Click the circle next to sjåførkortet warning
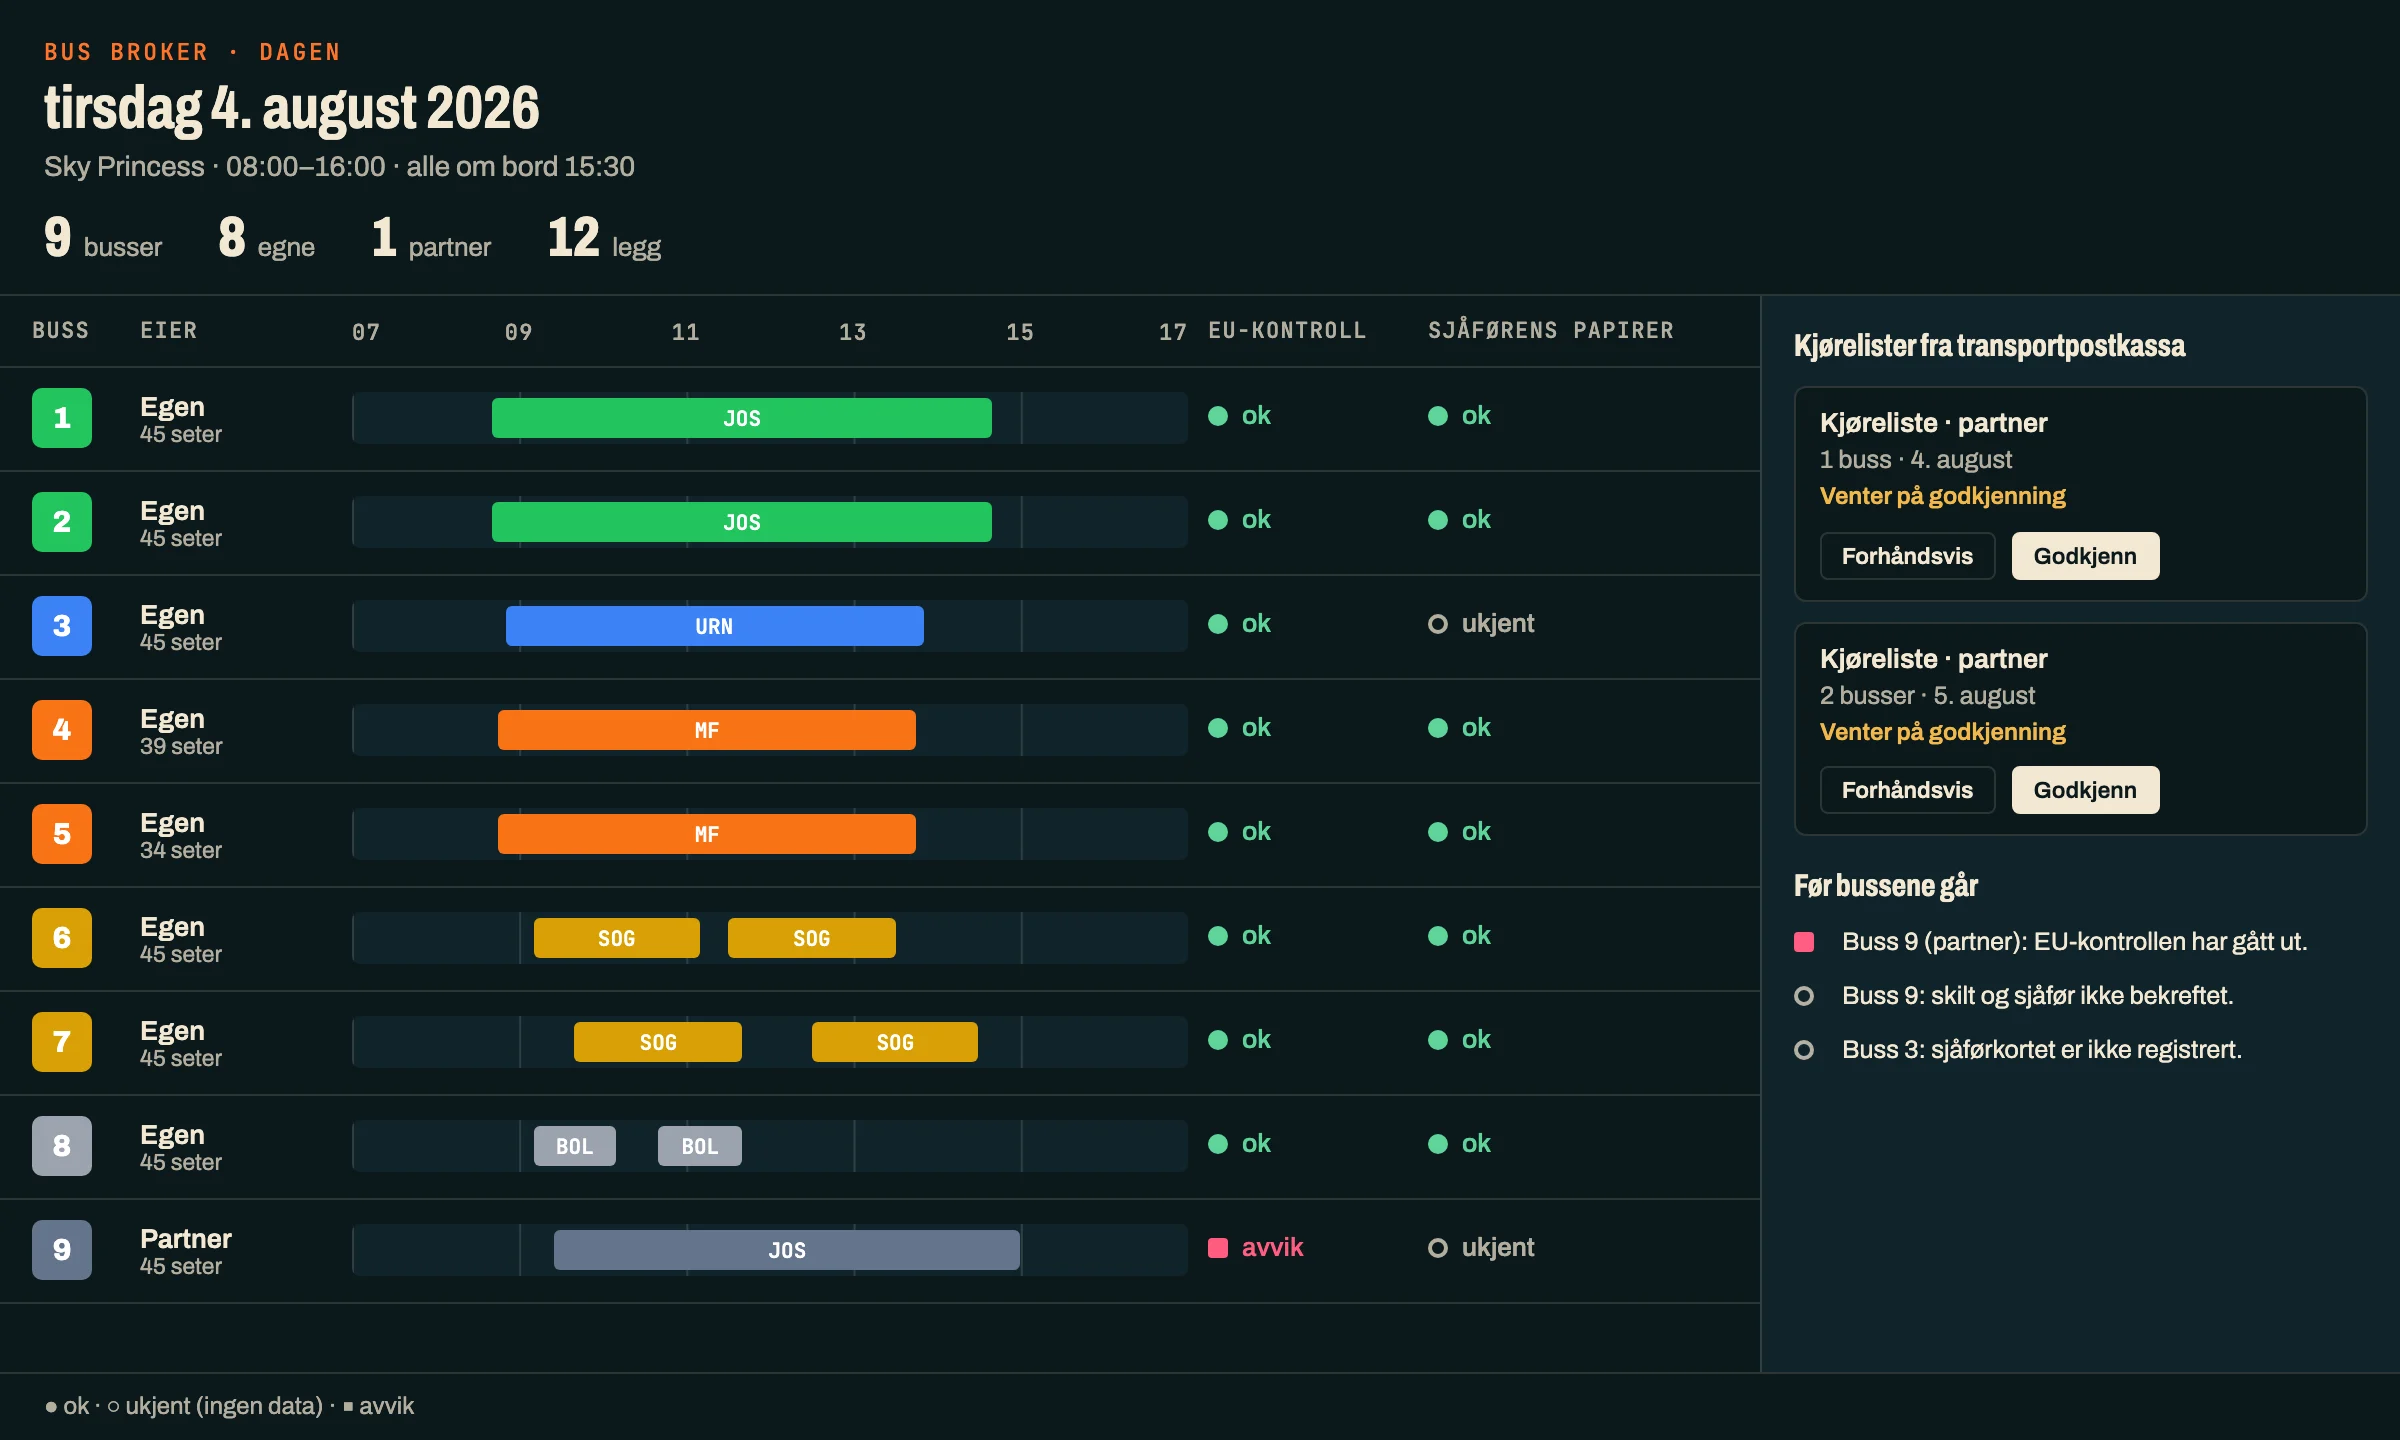The height and width of the screenshot is (1440, 2400). point(1804,1050)
